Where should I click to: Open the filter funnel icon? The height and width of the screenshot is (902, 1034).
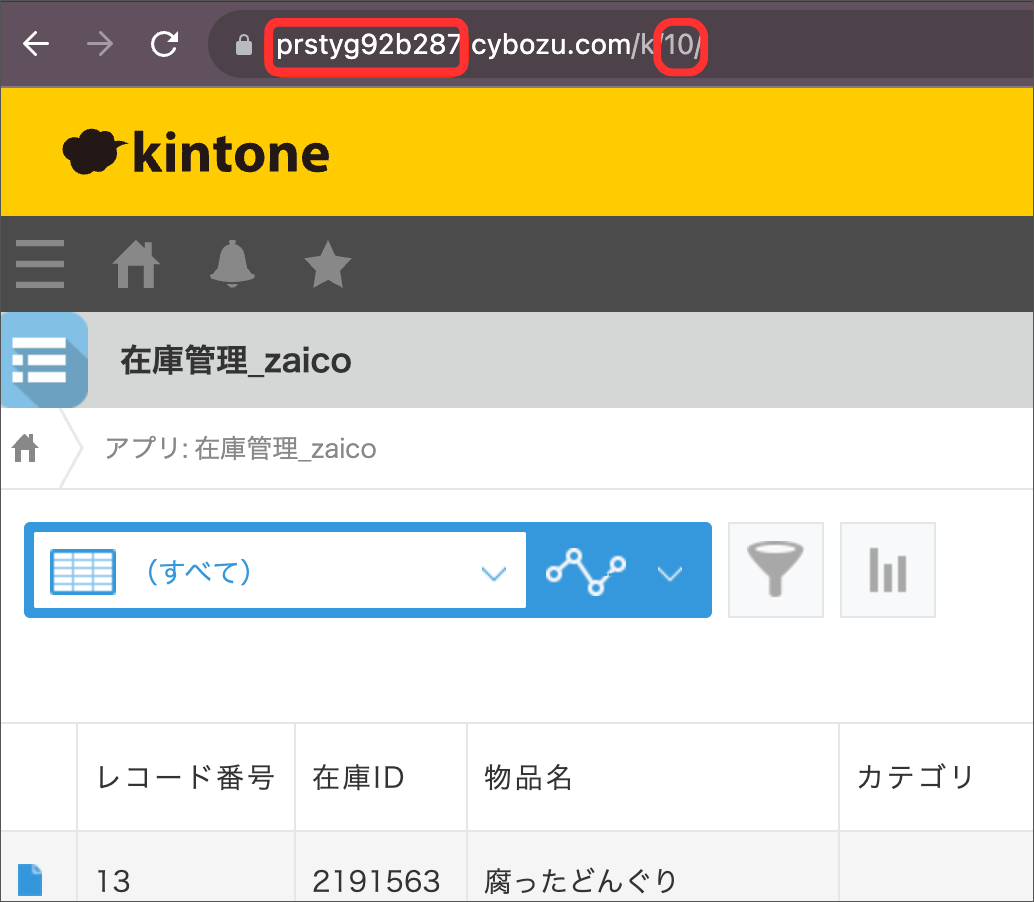pos(776,570)
